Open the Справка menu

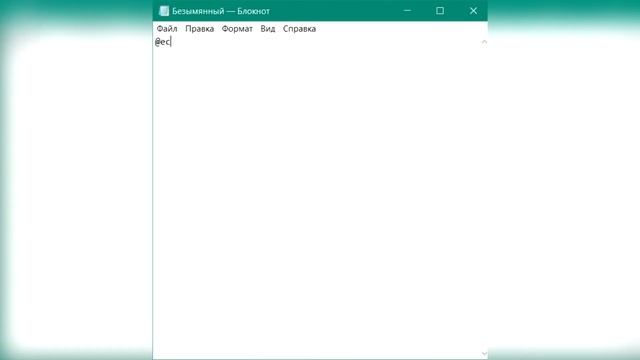point(299,29)
